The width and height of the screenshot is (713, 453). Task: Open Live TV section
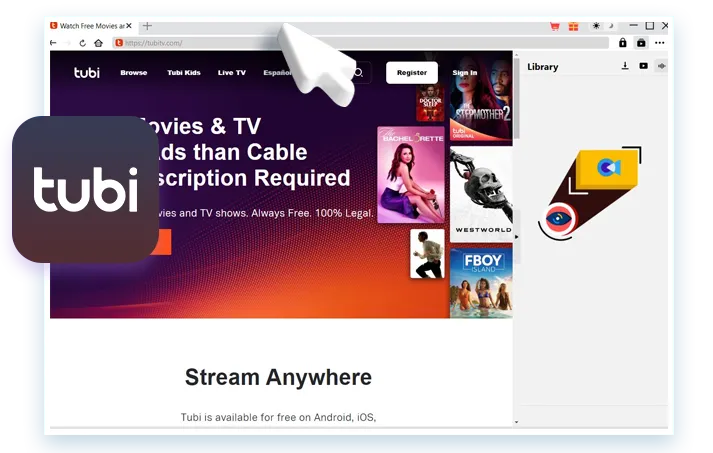click(231, 72)
